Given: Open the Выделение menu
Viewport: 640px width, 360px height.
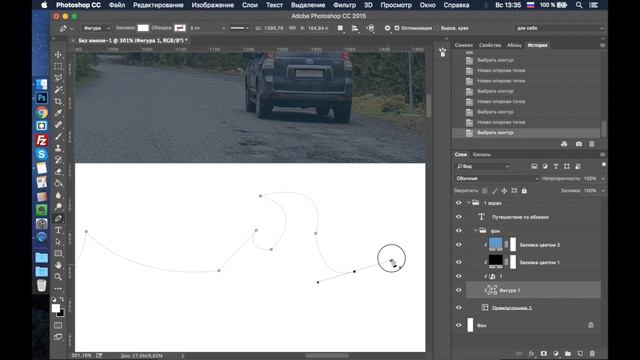Looking at the screenshot, I should point(308,5).
